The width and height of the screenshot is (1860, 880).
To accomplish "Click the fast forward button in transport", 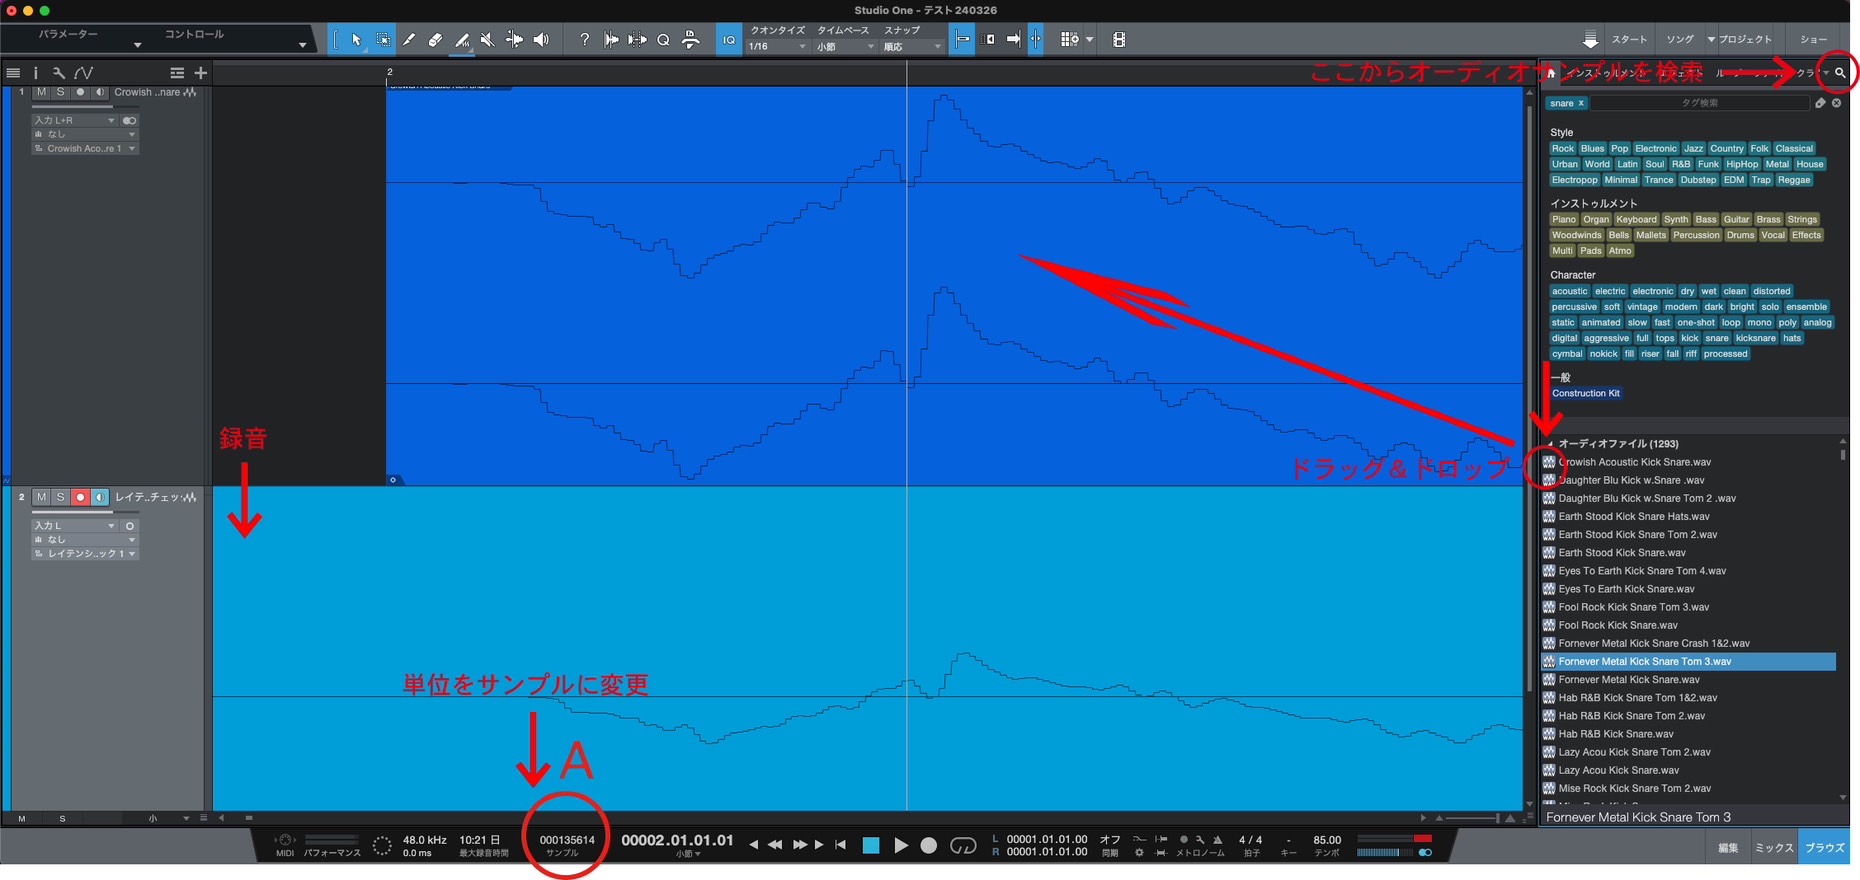I will click(800, 845).
